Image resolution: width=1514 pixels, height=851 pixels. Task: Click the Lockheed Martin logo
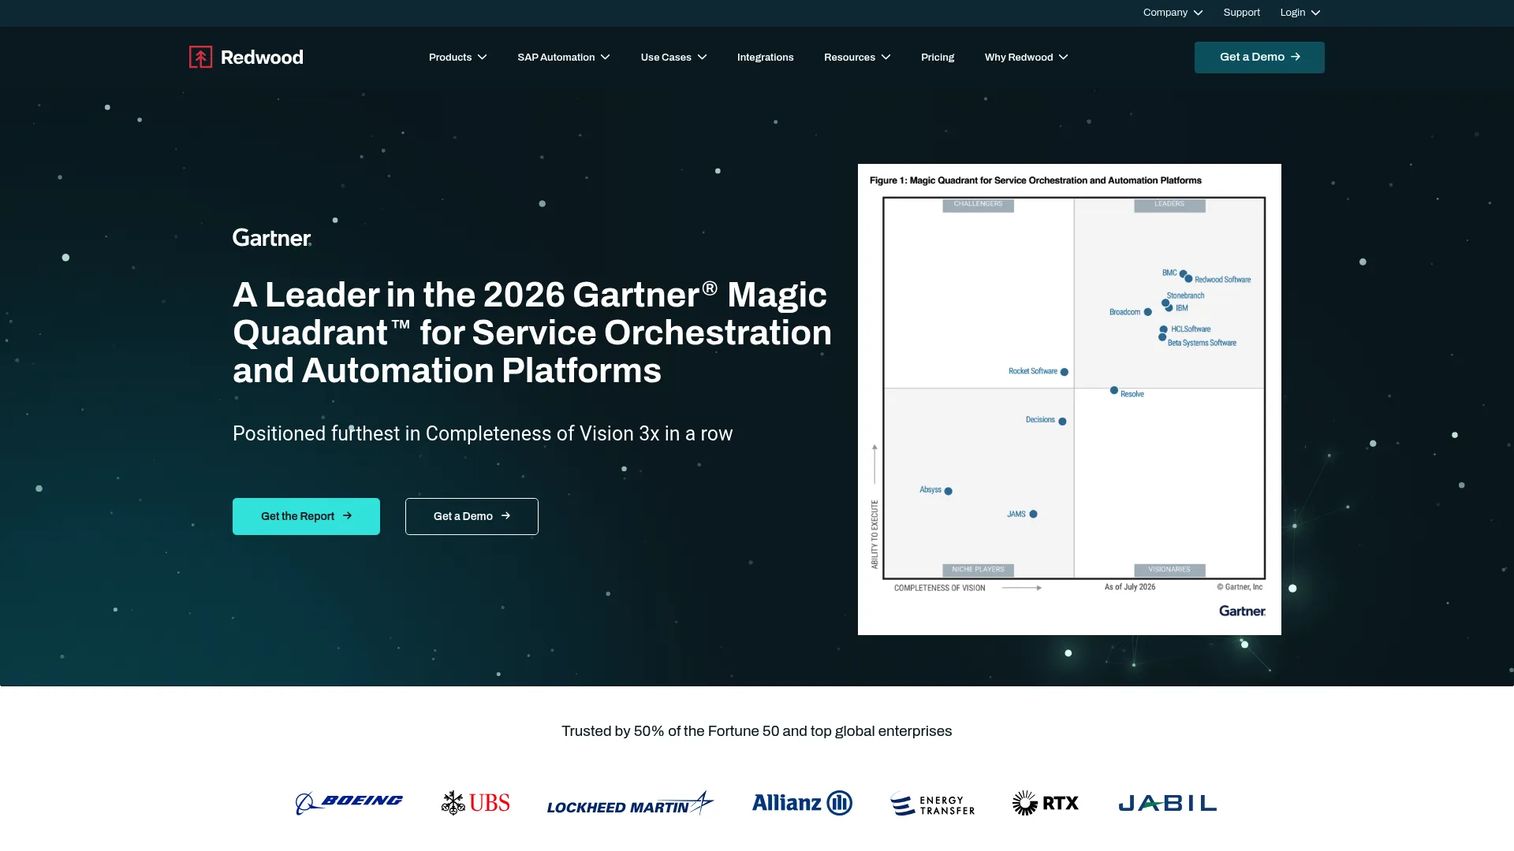(x=630, y=803)
